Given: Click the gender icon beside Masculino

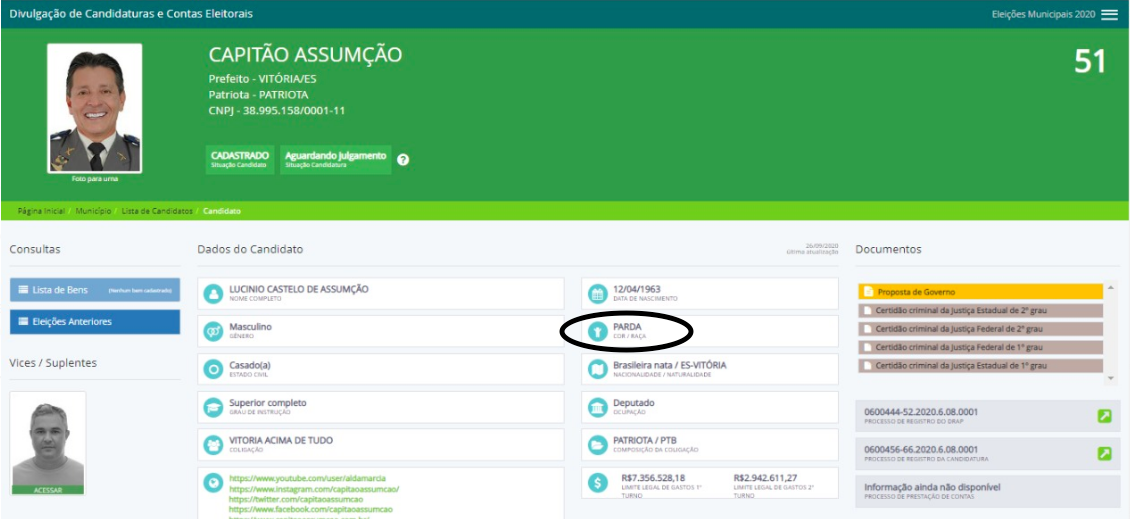Looking at the screenshot, I should click(x=212, y=331).
